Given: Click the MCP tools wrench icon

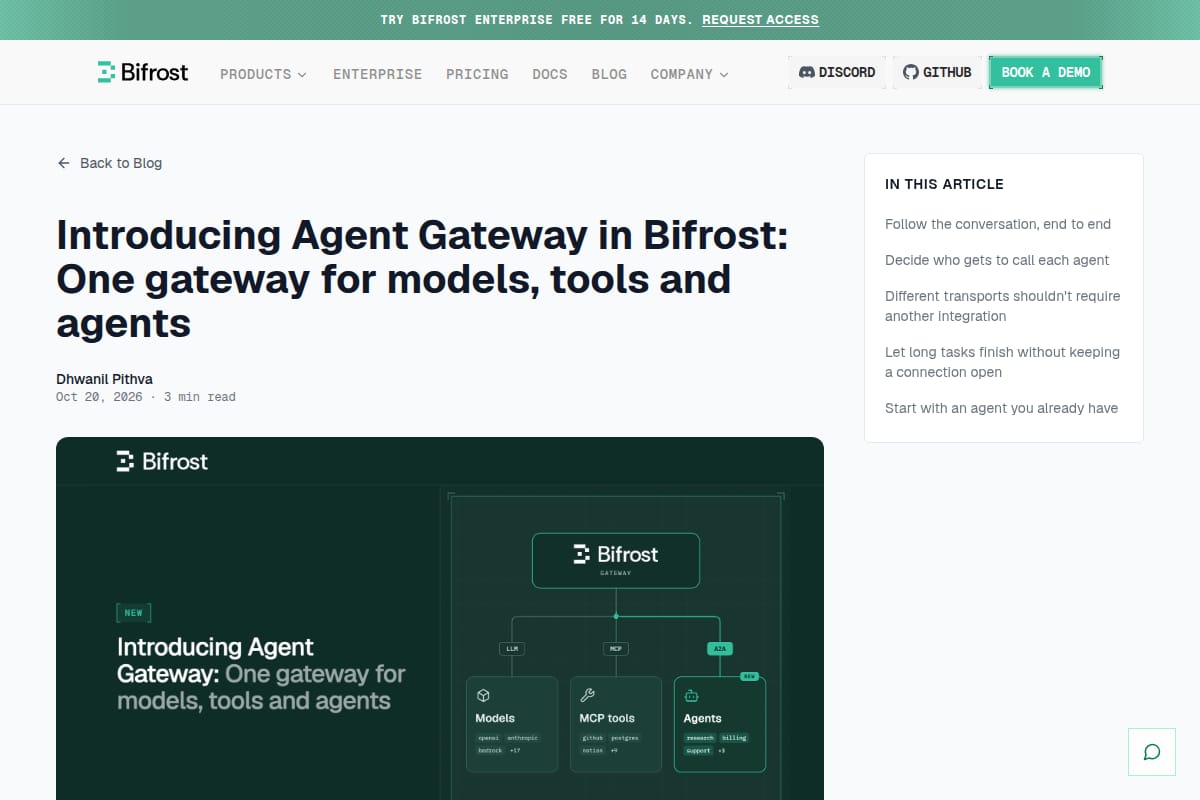Looking at the screenshot, I should [x=587, y=695].
